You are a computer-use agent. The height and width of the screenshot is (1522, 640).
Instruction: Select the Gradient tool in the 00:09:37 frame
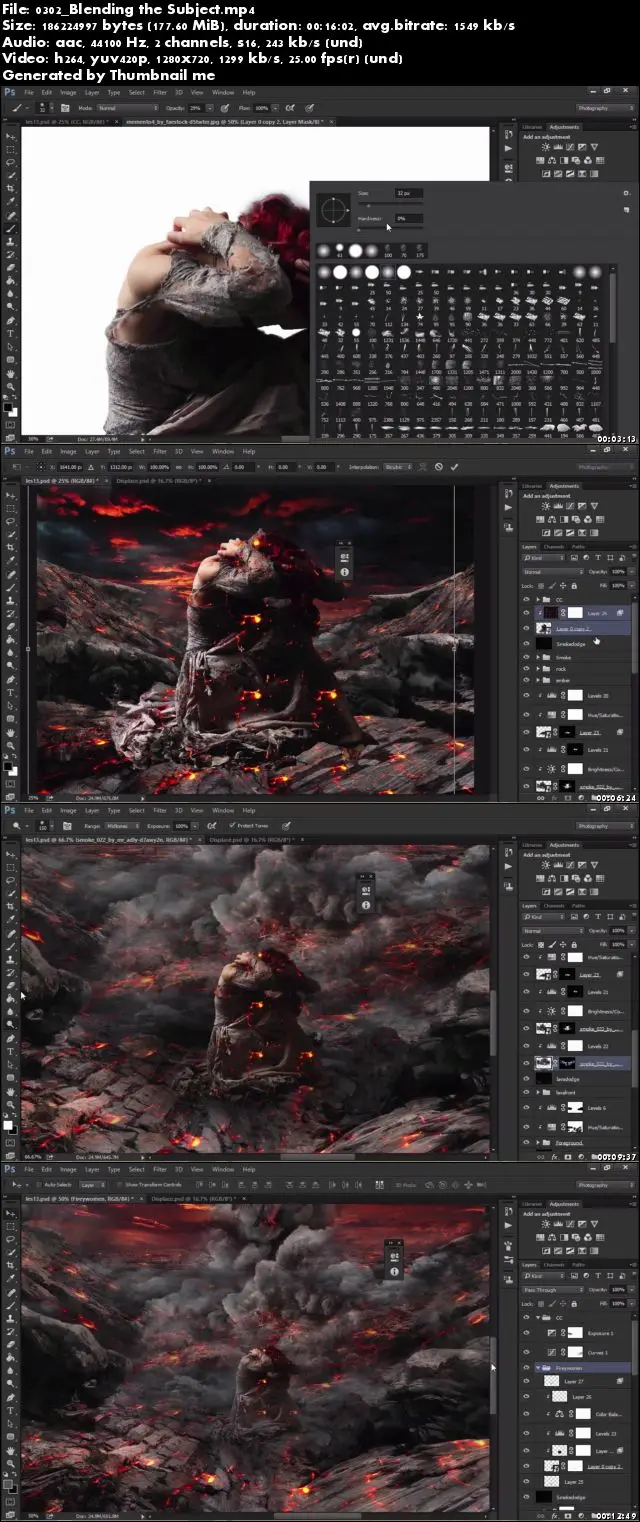pyautogui.click(x=10, y=998)
